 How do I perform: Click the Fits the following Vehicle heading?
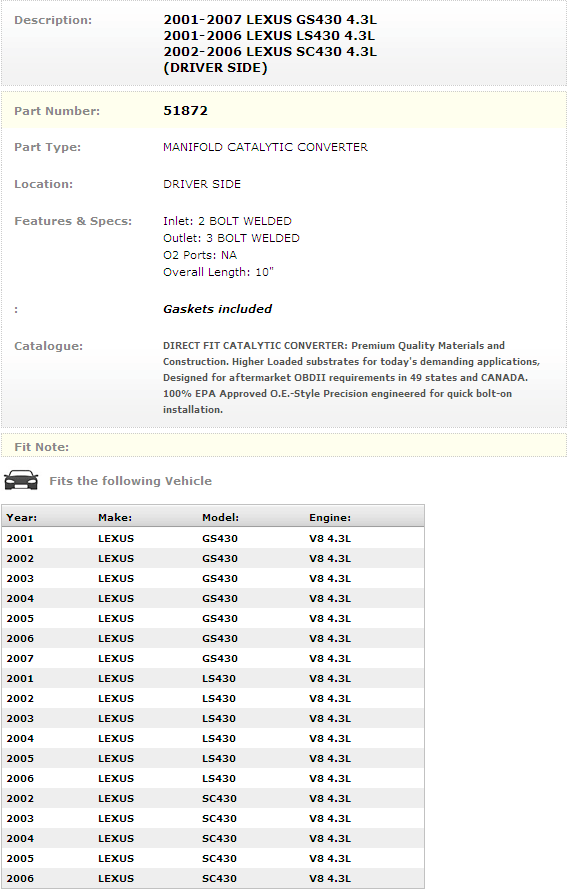tap(130, 481)
